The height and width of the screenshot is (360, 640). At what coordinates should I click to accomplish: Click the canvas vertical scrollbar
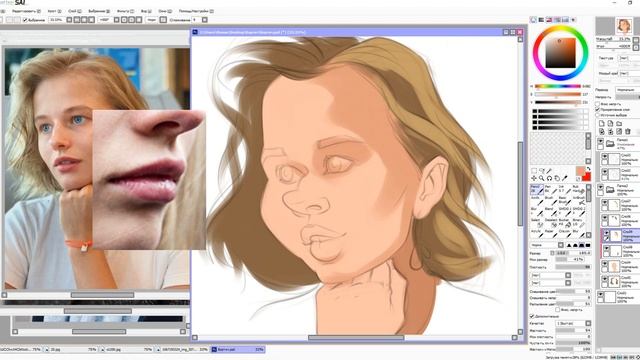click(520, 184)
